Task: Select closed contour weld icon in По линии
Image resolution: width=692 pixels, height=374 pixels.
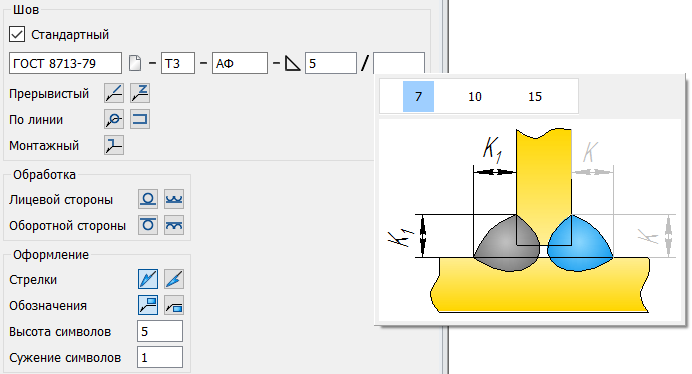Action: coord(114,119)
